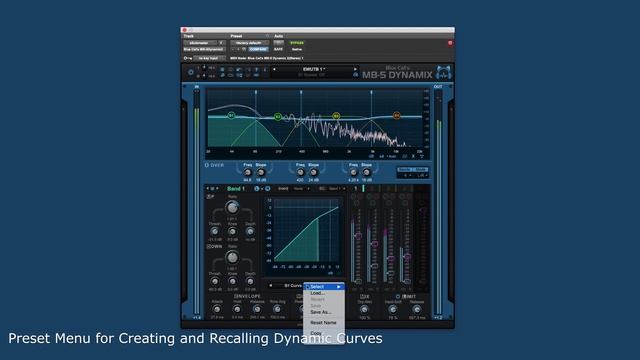Click the COMPARE button in plugin header

(258, 49)
